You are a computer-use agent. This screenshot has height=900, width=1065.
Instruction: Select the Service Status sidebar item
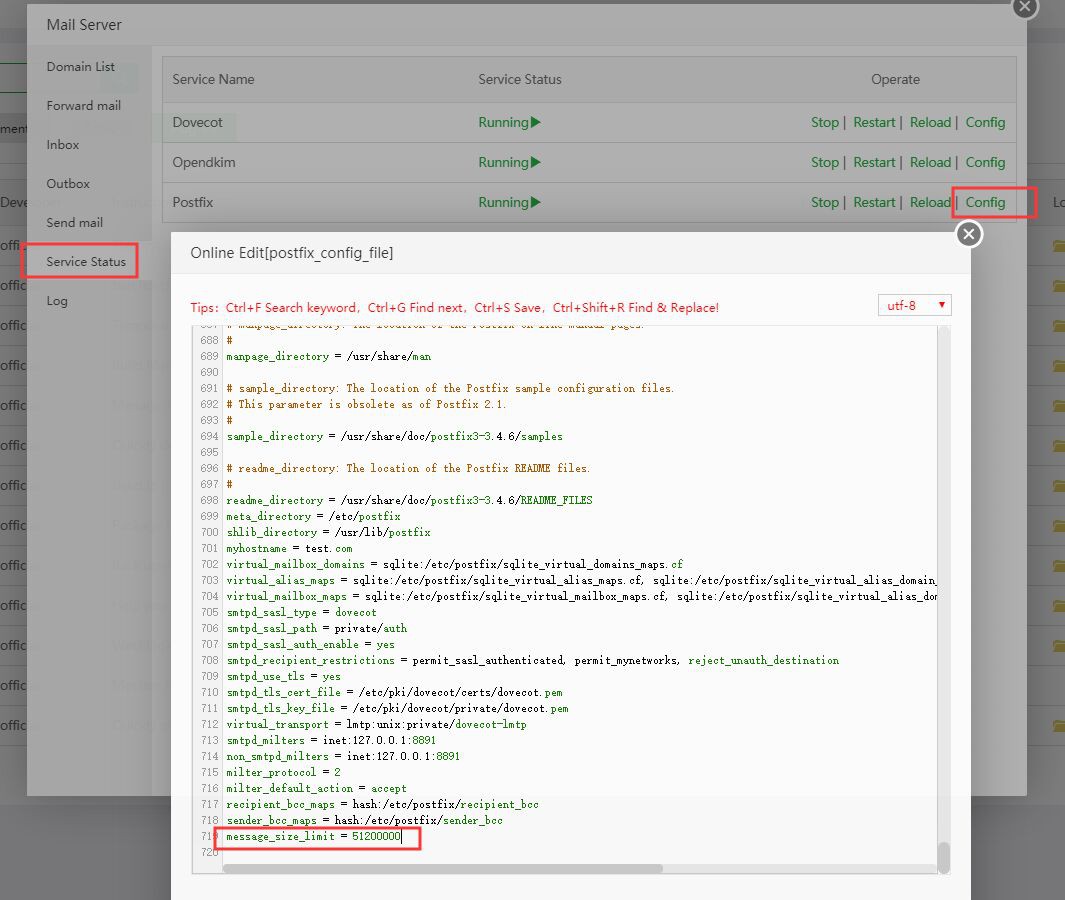[x=86, y=261]
